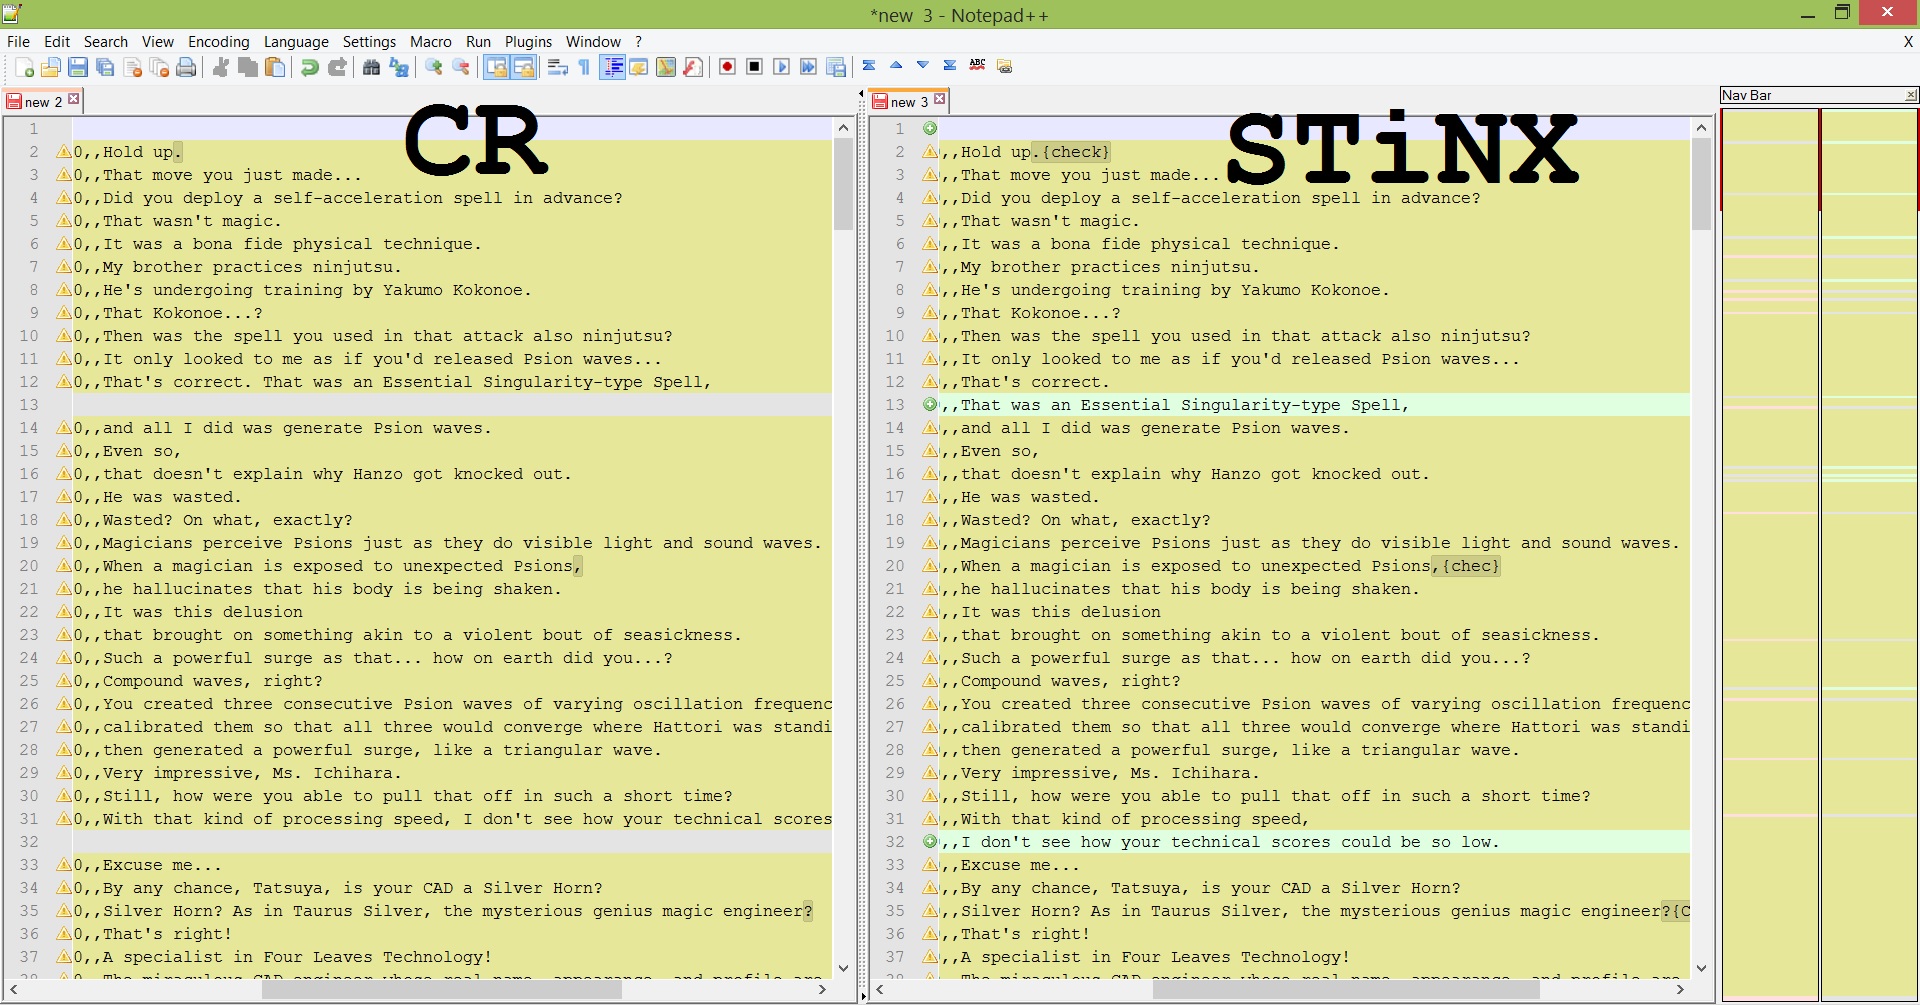Start macro recording with red dot

coord(727,67)
